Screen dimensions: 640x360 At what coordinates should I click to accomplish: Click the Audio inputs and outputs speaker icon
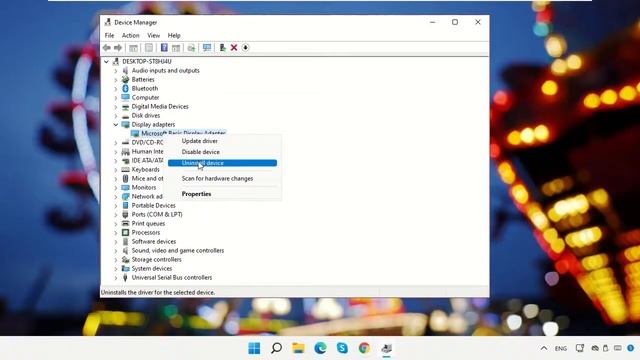125,71
